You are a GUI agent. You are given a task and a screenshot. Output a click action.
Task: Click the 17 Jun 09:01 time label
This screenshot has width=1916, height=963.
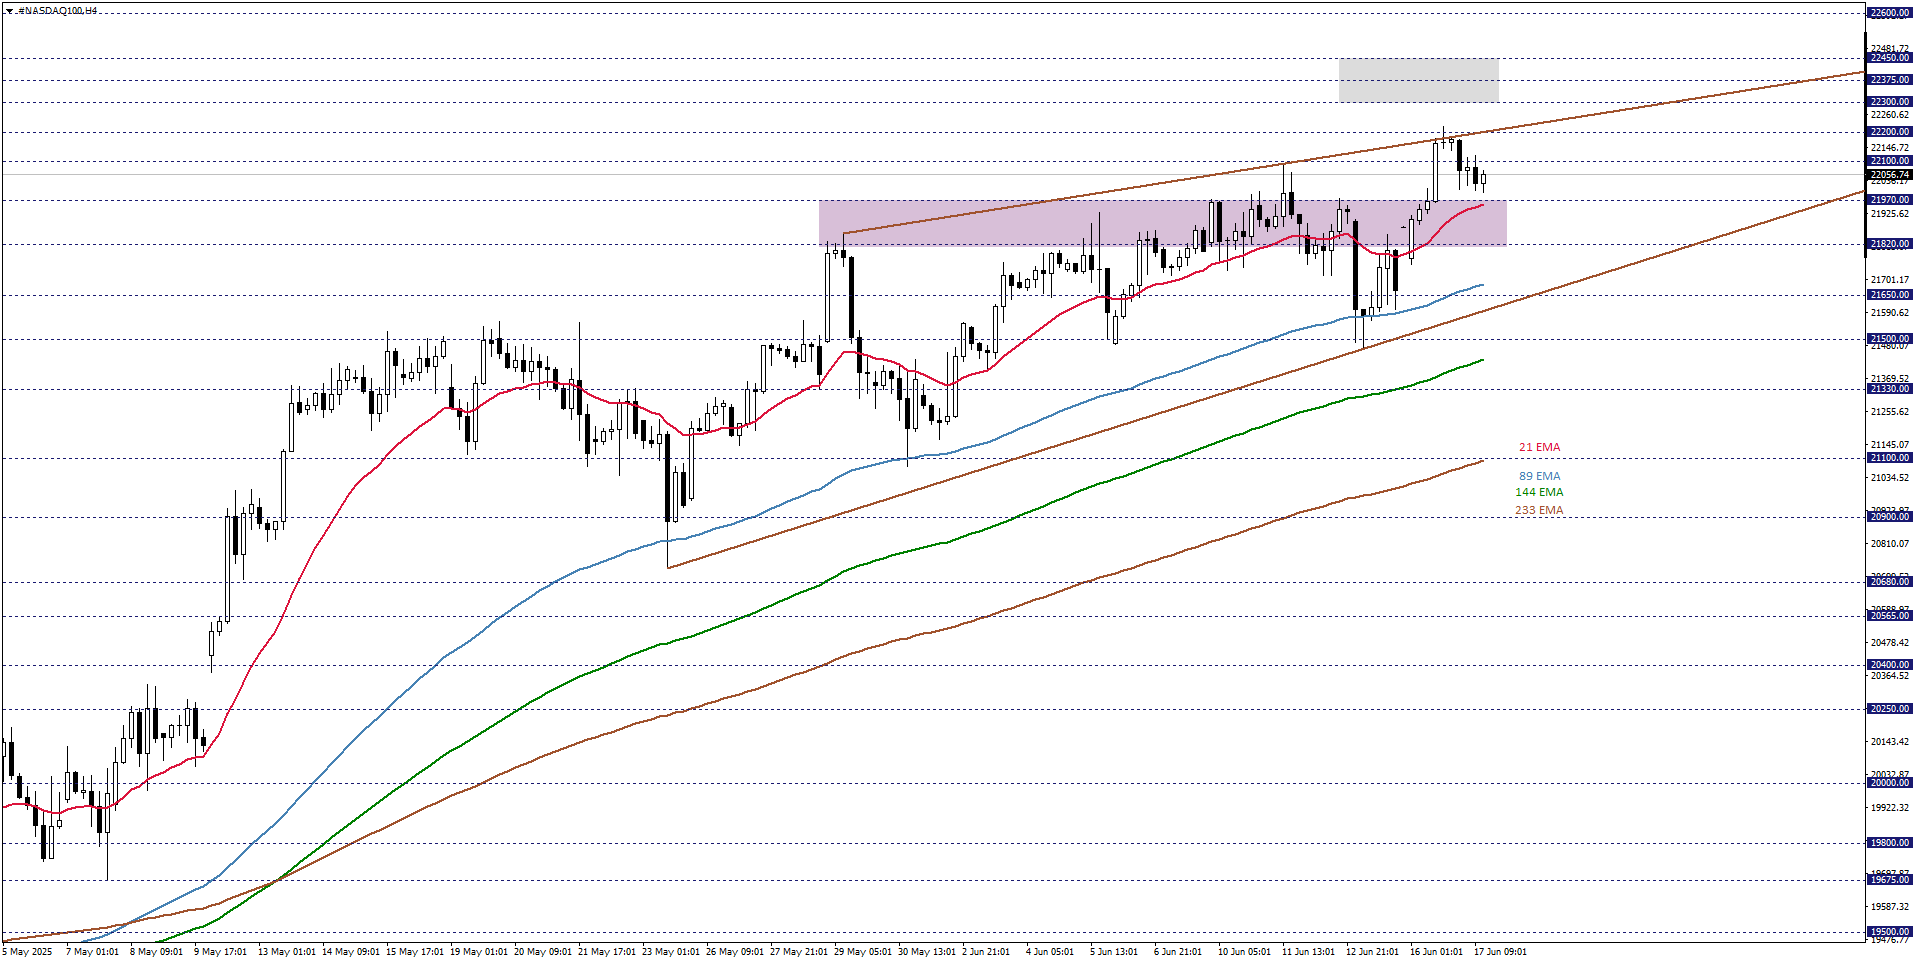pyautogui.click(x=1500, y=952)
